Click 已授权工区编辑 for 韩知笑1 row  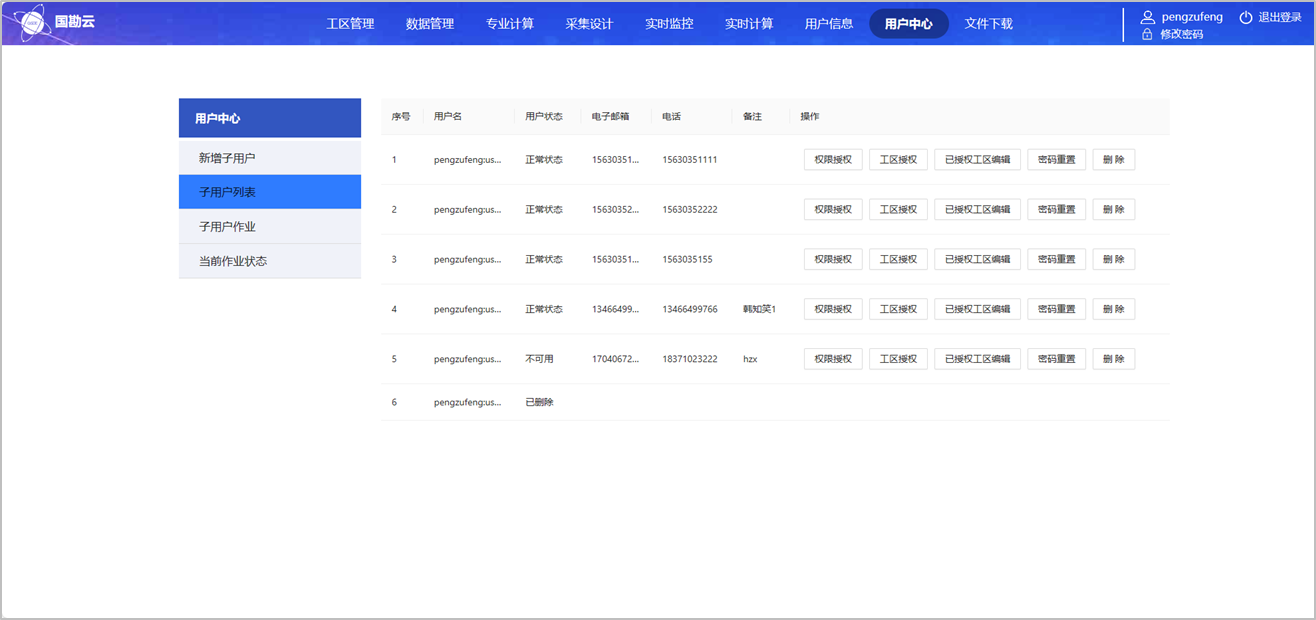pyautogui.click(x=977, y=309)
